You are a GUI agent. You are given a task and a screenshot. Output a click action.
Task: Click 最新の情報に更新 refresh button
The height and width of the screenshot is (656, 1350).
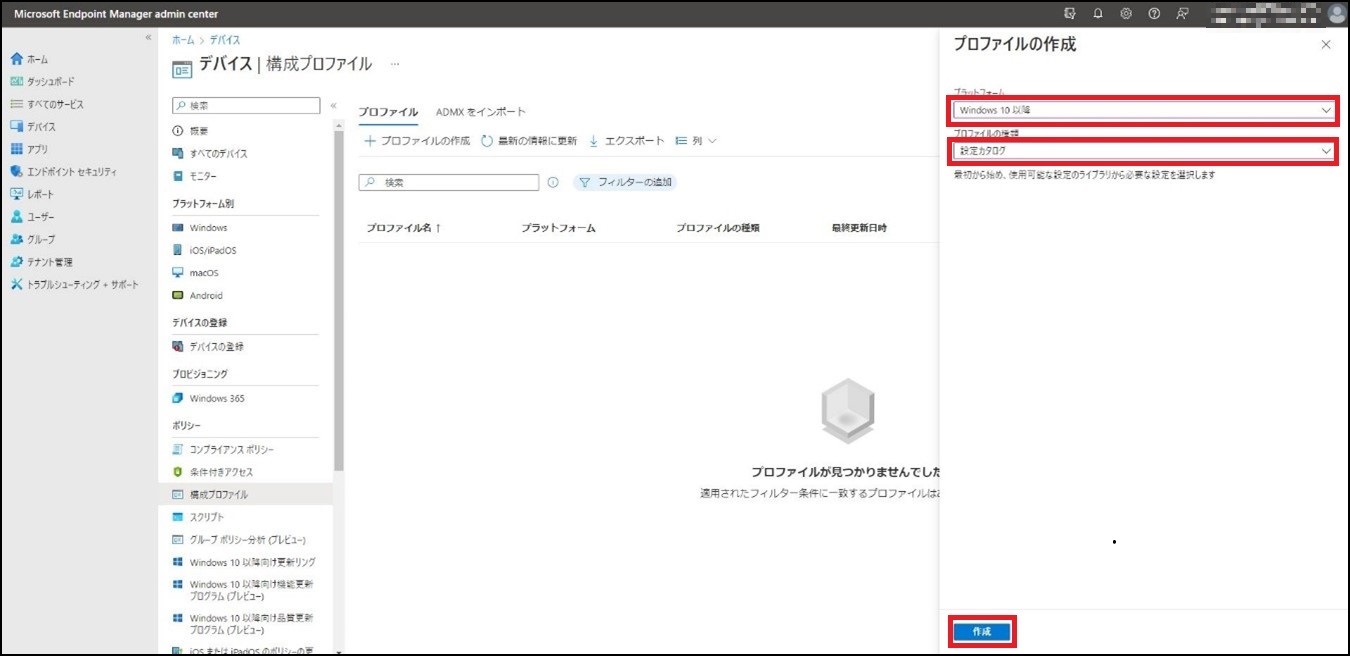(529, 141)
